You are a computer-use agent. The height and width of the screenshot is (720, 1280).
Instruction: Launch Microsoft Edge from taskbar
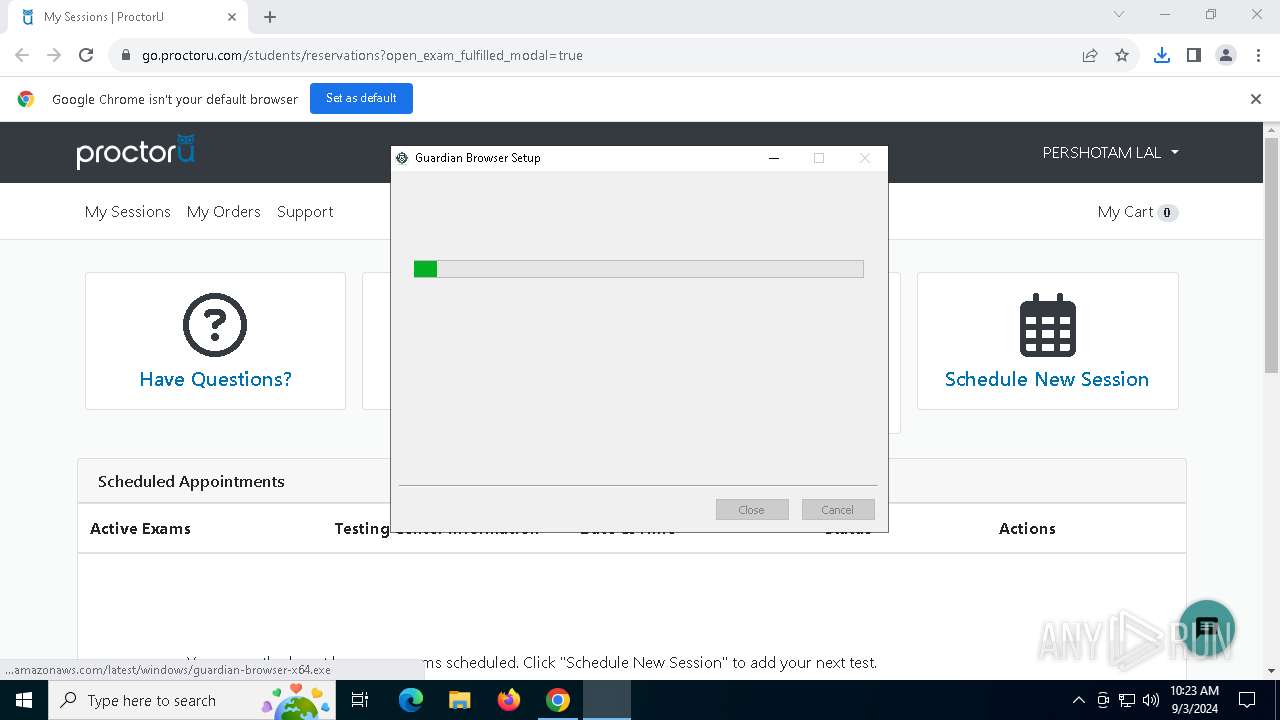pyautogui.click(x=411, y=700)
